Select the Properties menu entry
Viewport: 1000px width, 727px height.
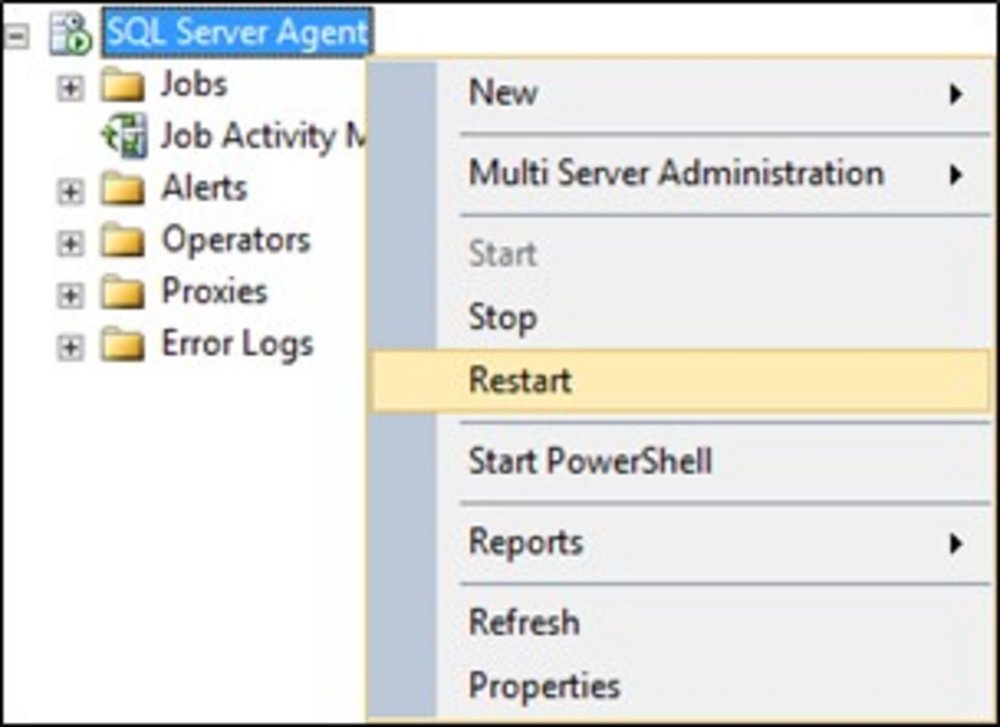click(x=544, y=686)
